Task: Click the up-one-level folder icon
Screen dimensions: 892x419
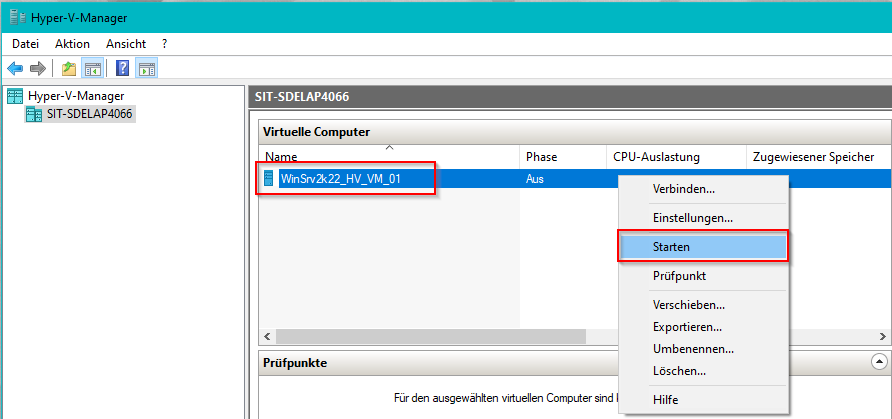Action: point(68,69)
